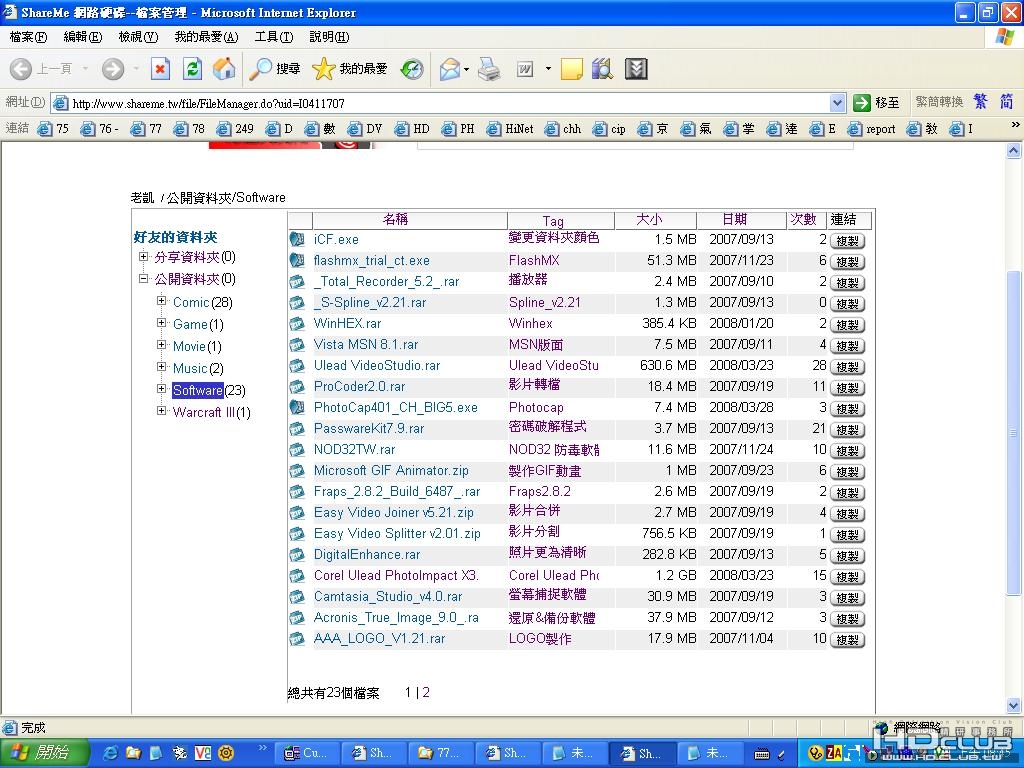1024x768 pixels.
Task: Expand the Comic folder tree node
Action: [161, 301]
